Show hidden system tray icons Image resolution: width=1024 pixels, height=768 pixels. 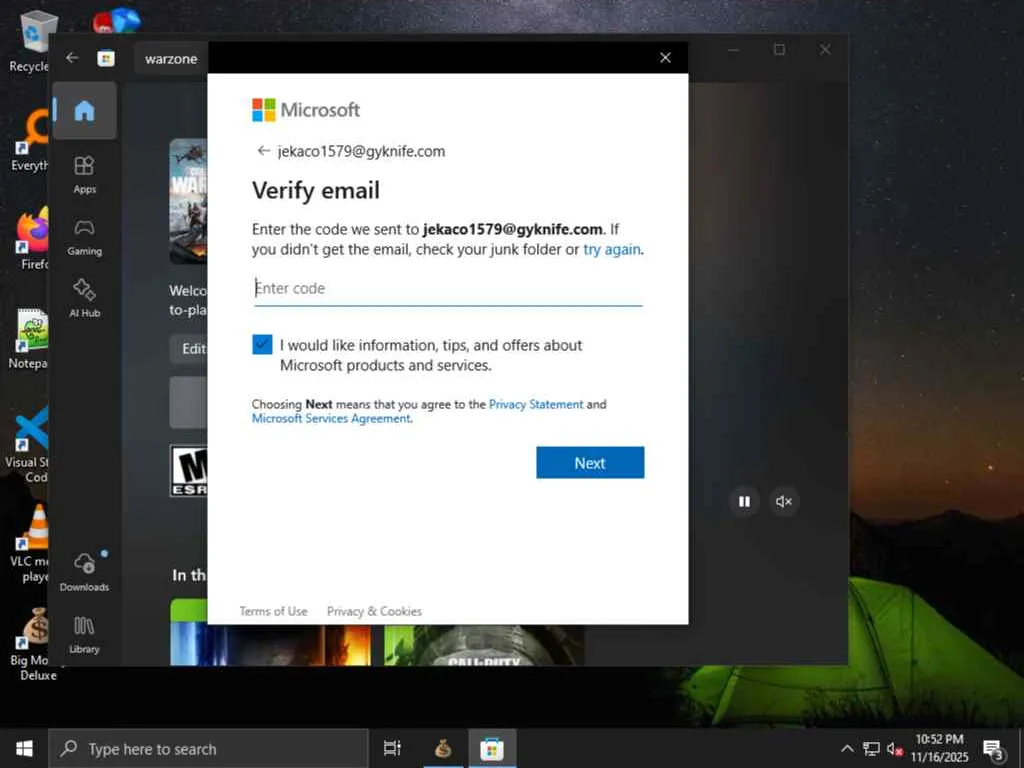tap(847, 748)
